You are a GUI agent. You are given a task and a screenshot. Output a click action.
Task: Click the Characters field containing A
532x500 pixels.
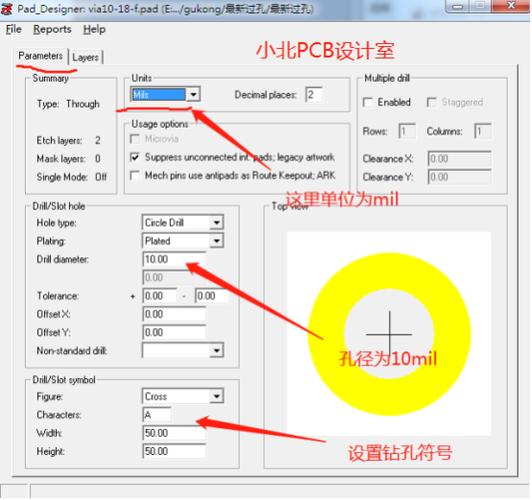(157, 415)
